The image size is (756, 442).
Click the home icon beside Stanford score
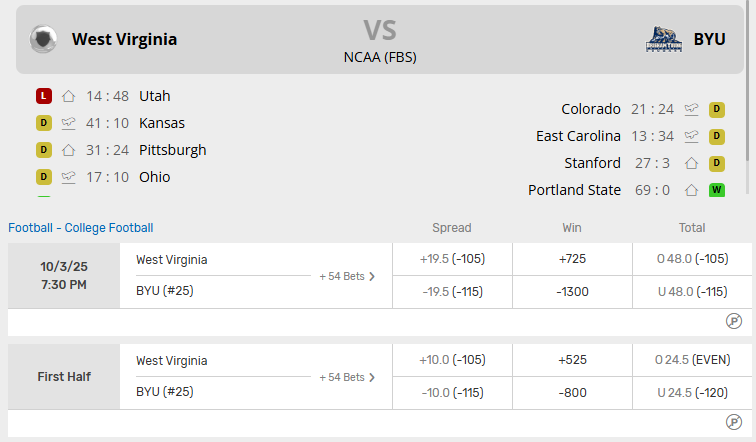(691, 163)
